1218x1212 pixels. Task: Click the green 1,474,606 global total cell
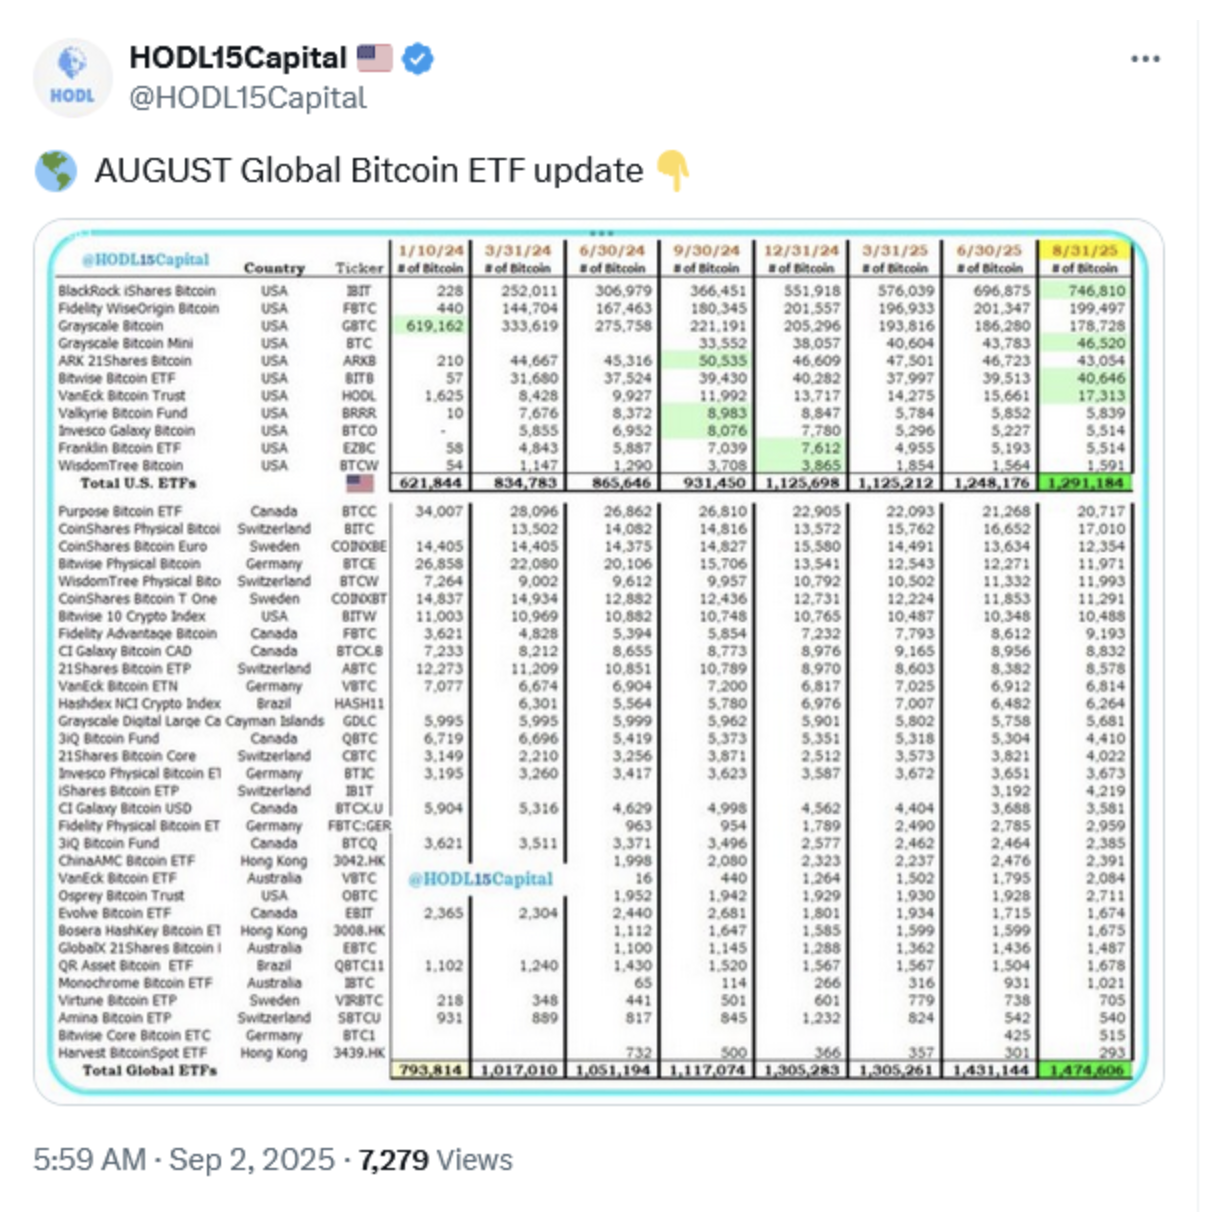[x=1085, y=1070]
